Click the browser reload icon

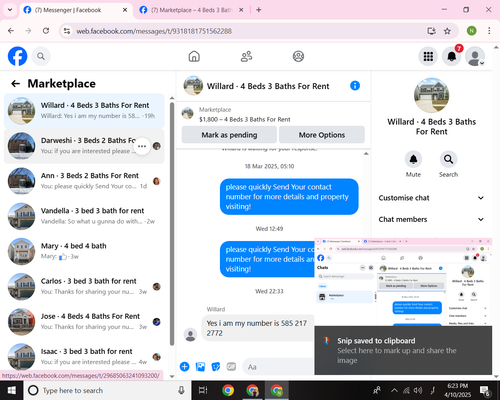tap(46, 31)
